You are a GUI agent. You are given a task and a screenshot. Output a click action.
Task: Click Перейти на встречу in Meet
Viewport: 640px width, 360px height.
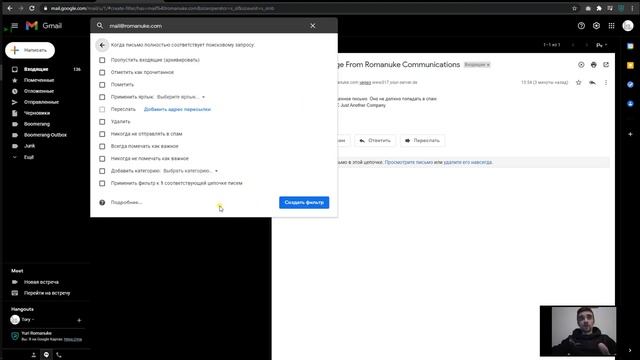click(47, 293)
